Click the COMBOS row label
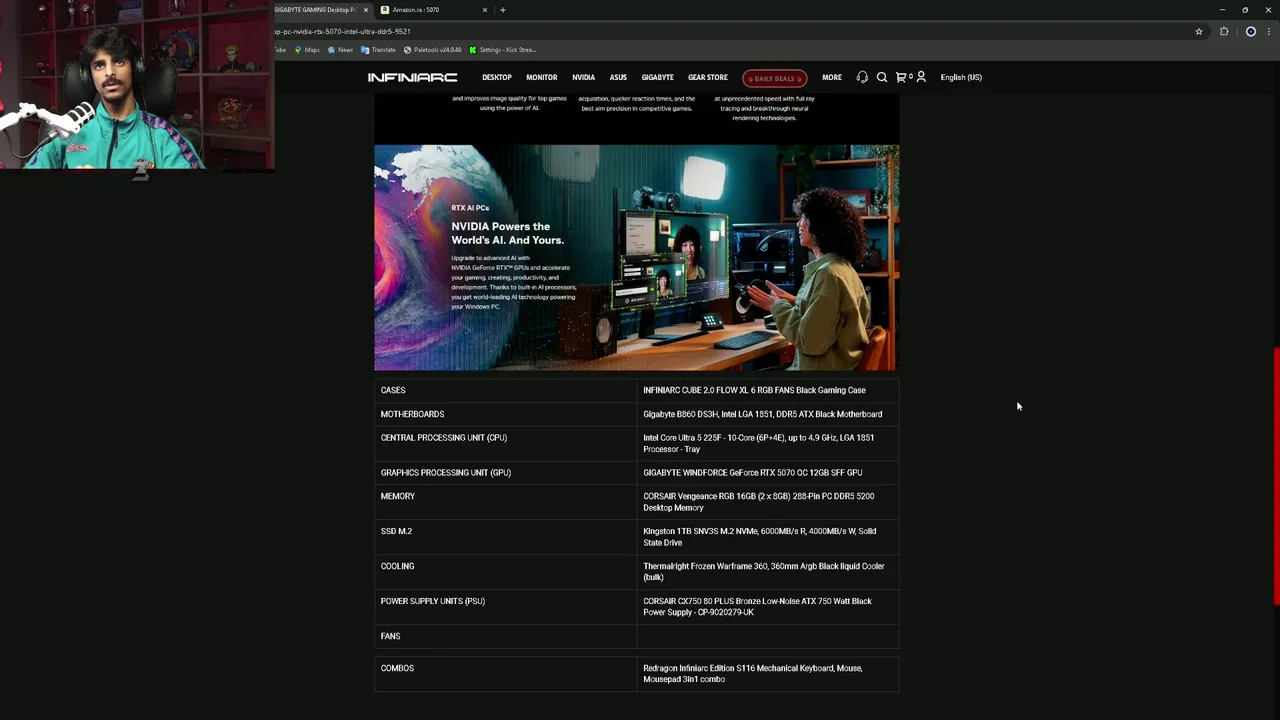 397,668
